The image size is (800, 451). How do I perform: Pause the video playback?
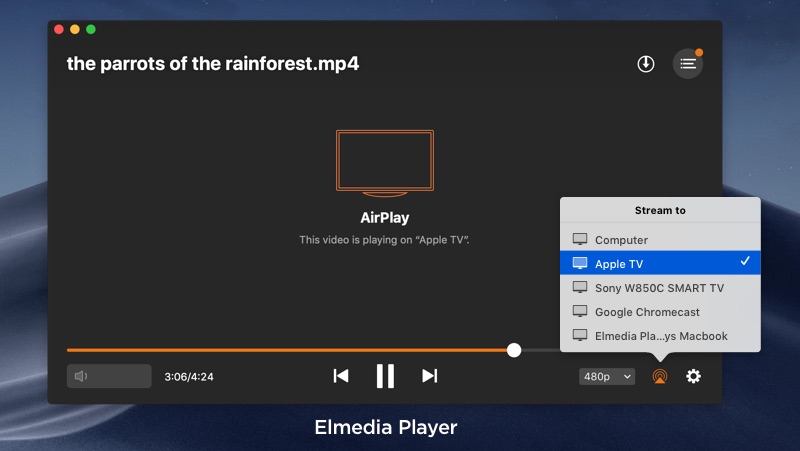click(385, 376)
